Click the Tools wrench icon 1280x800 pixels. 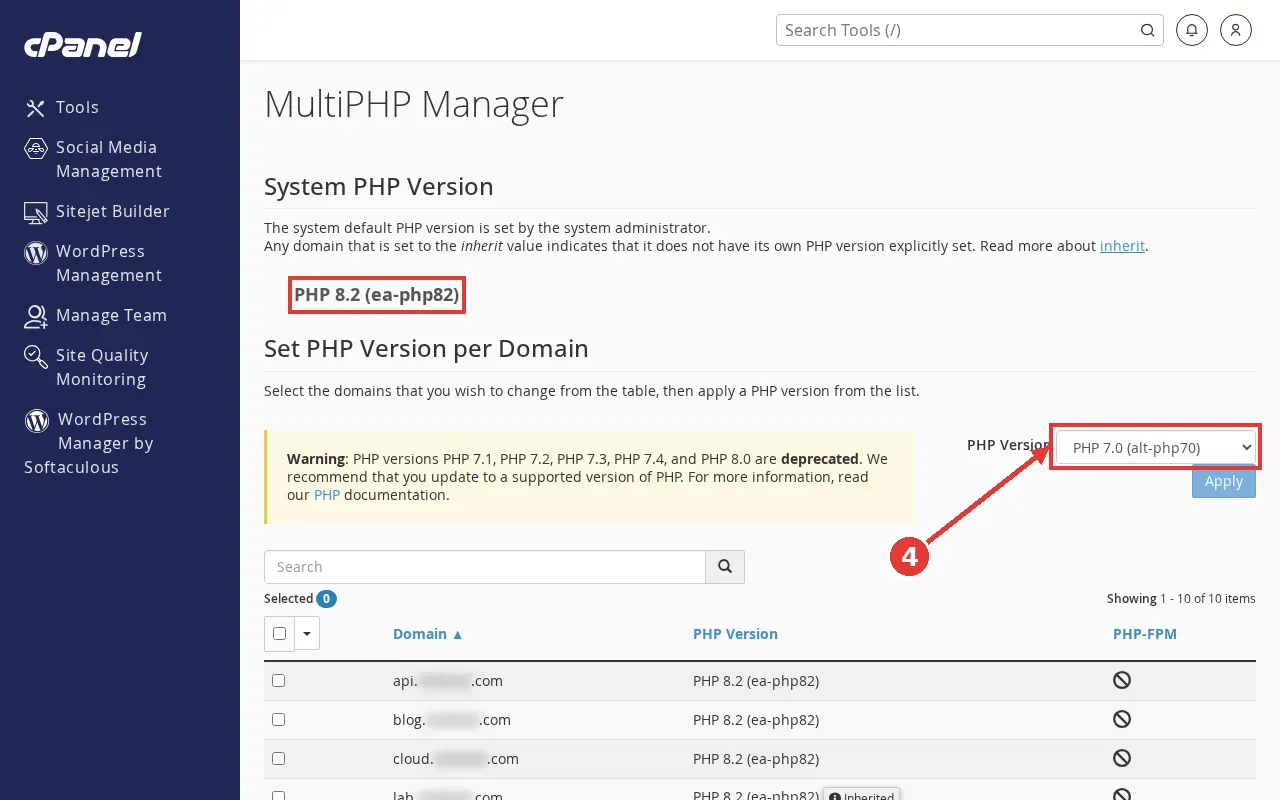point(36,108)
